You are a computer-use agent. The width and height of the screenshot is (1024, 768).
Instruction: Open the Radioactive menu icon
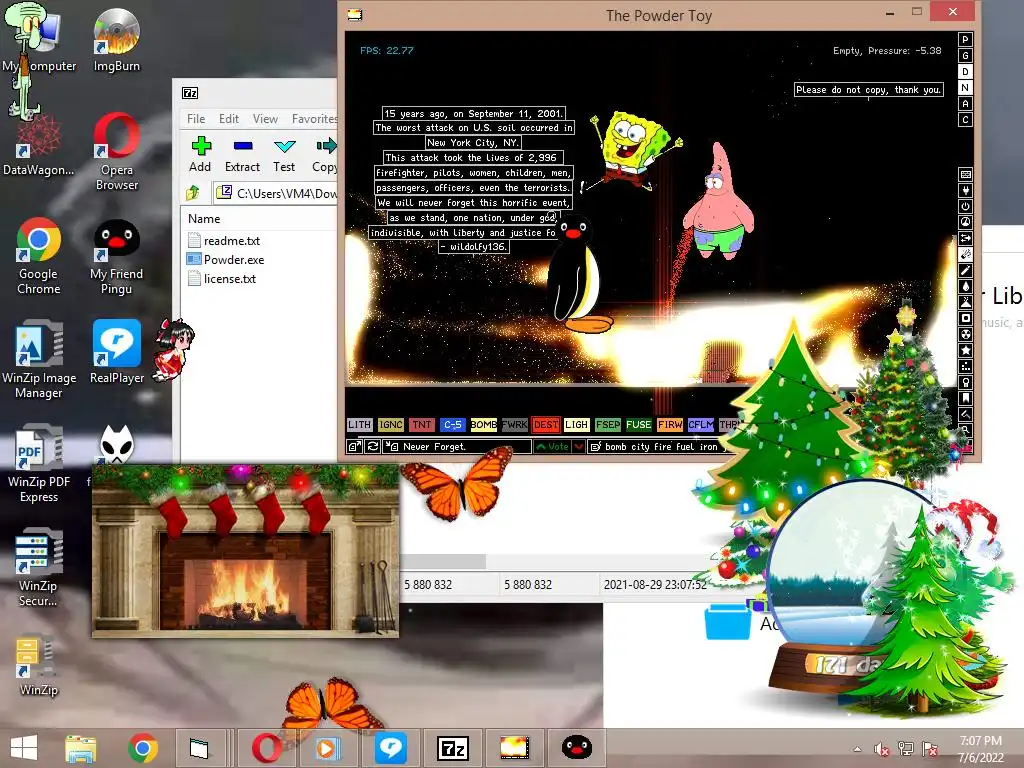click(965, 334)
